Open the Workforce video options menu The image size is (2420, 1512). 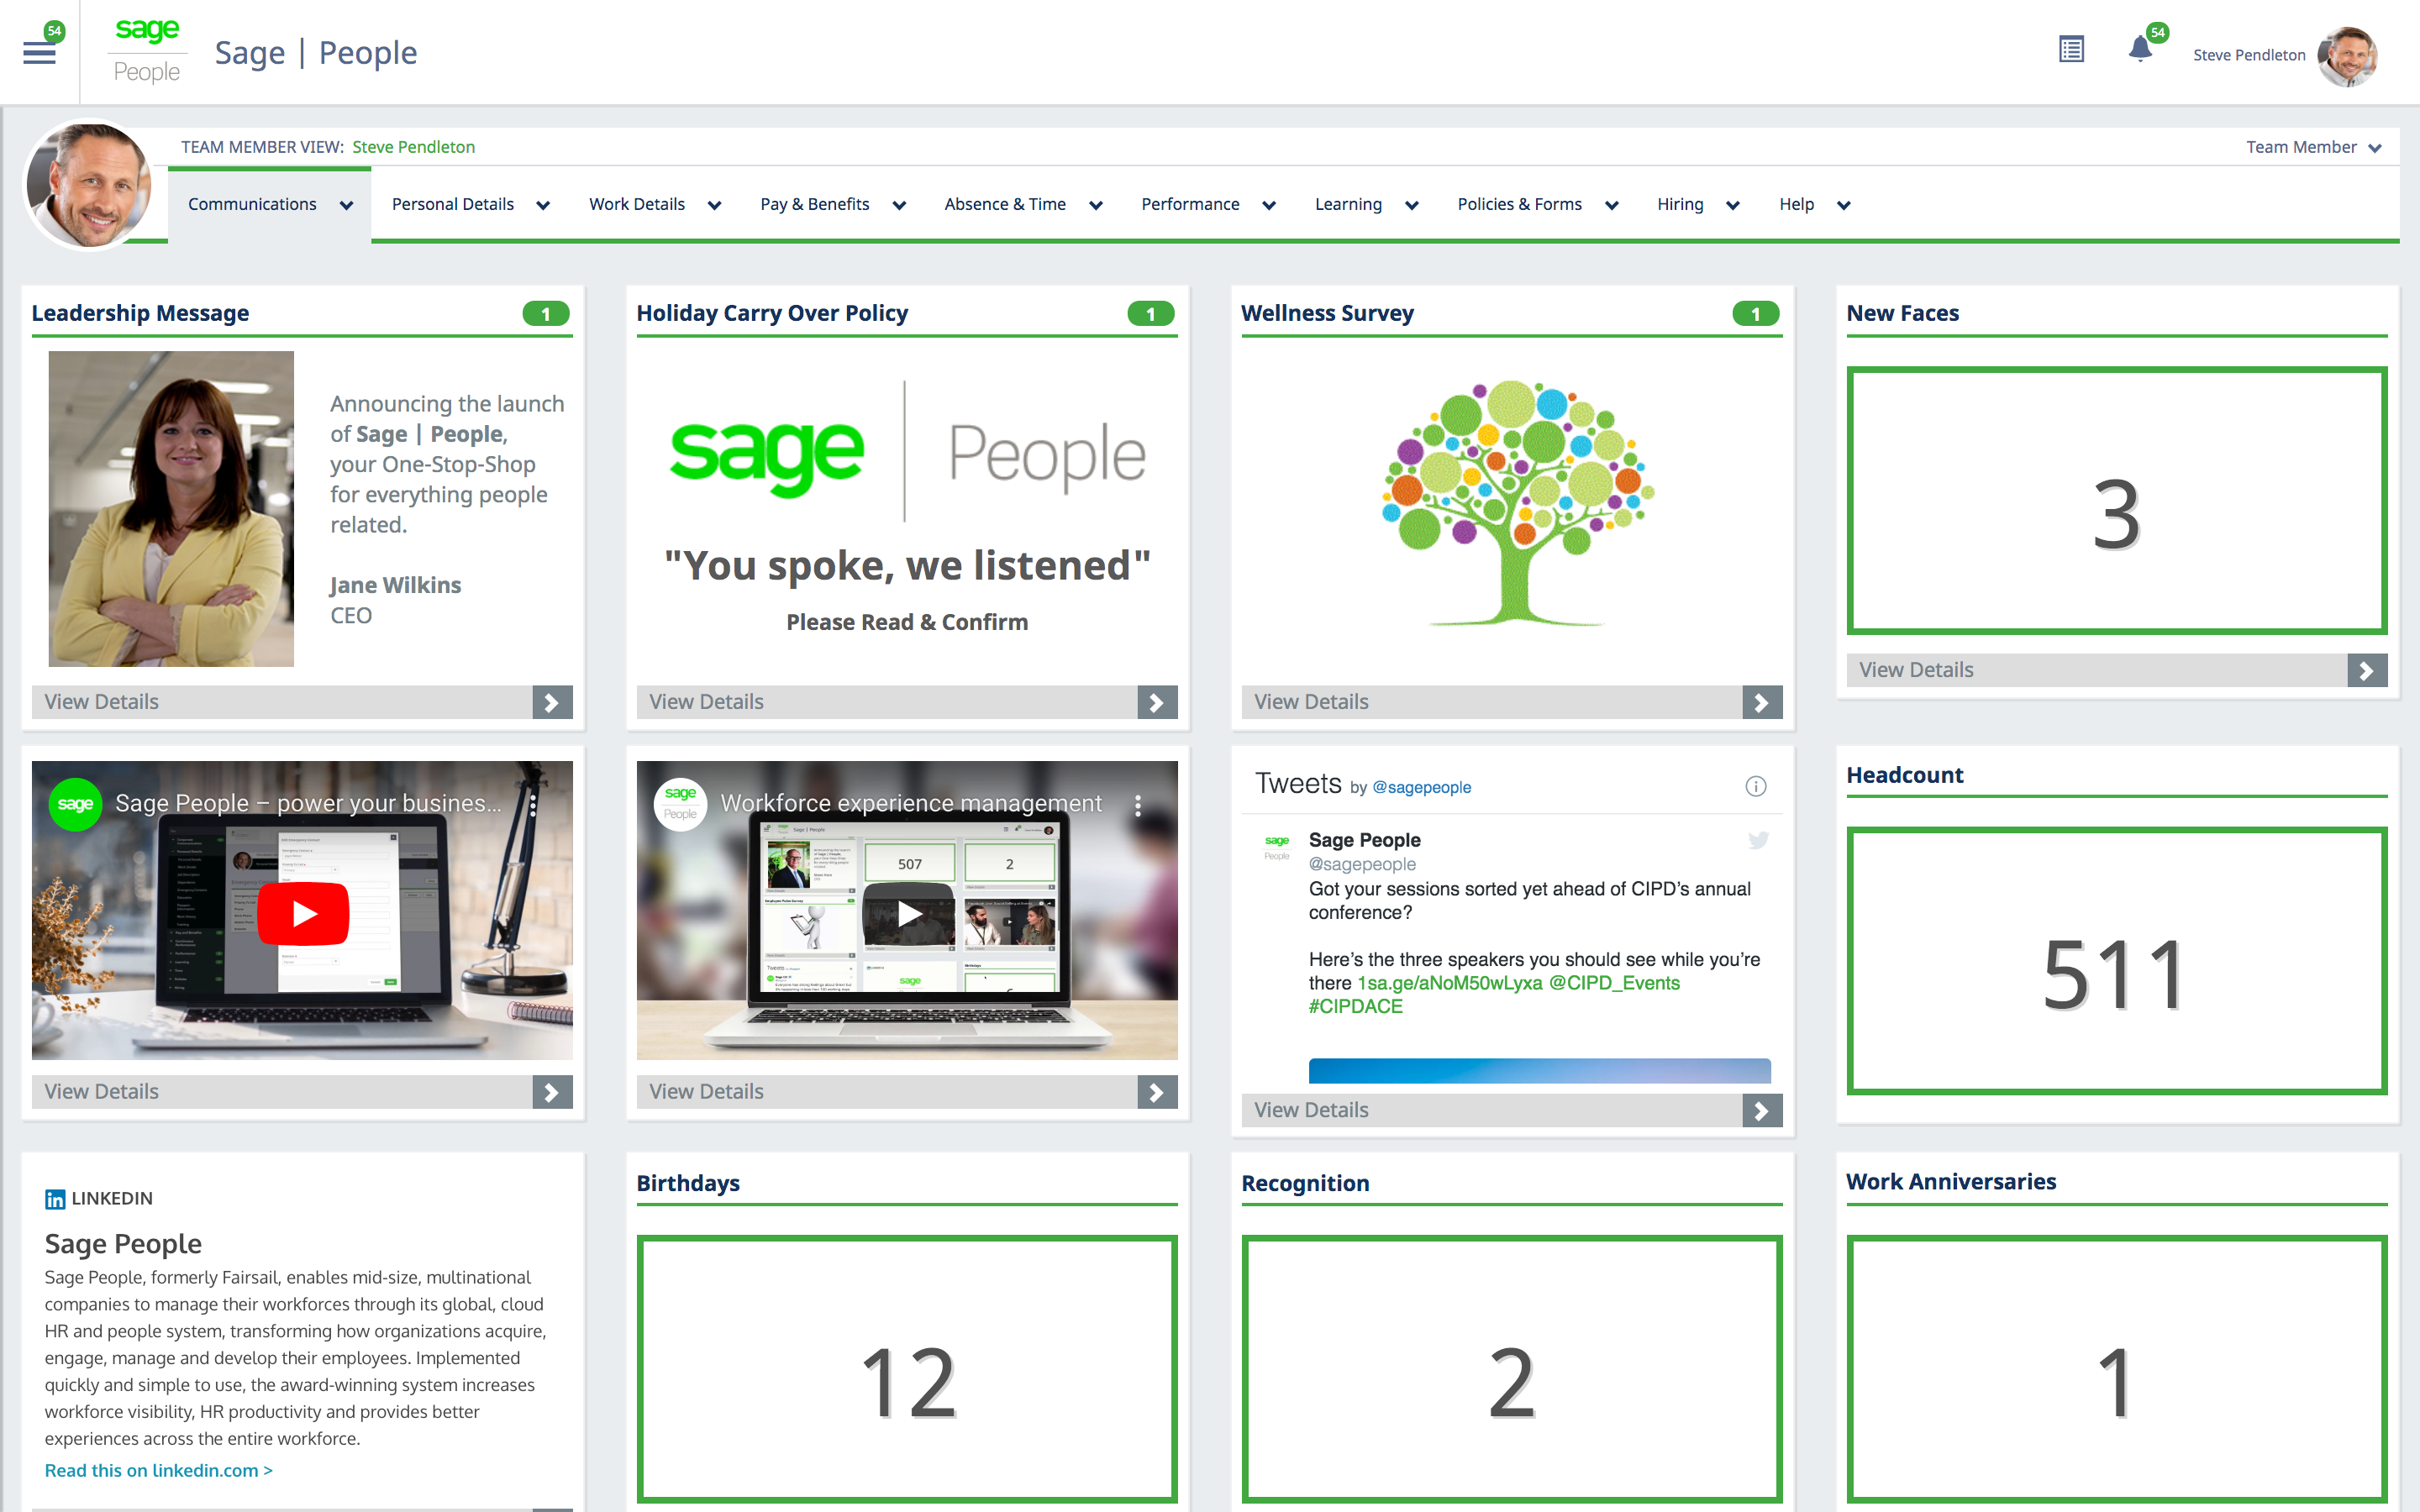tap(1137, 805)
